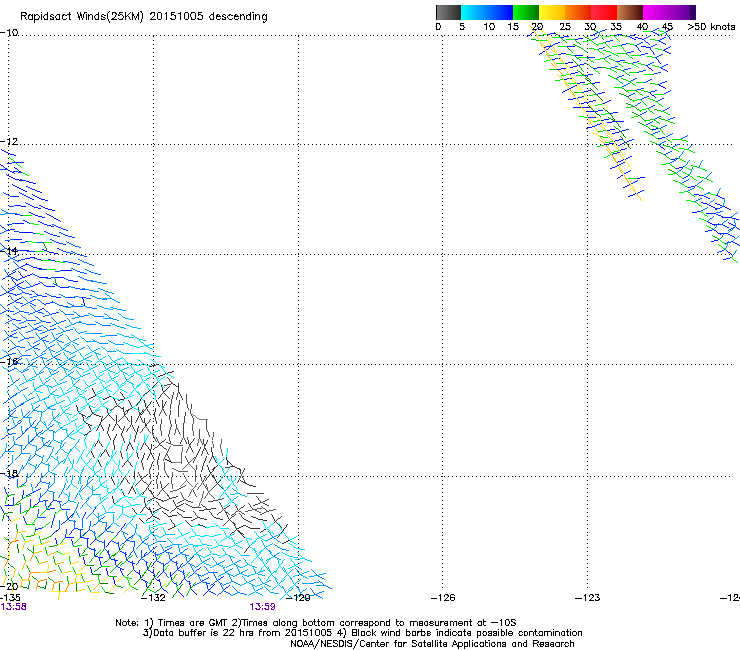This screenshot has width=740, height=650.
Task: Click the gray 0-5 knots color swatch
Action: [x=448, y=12]
